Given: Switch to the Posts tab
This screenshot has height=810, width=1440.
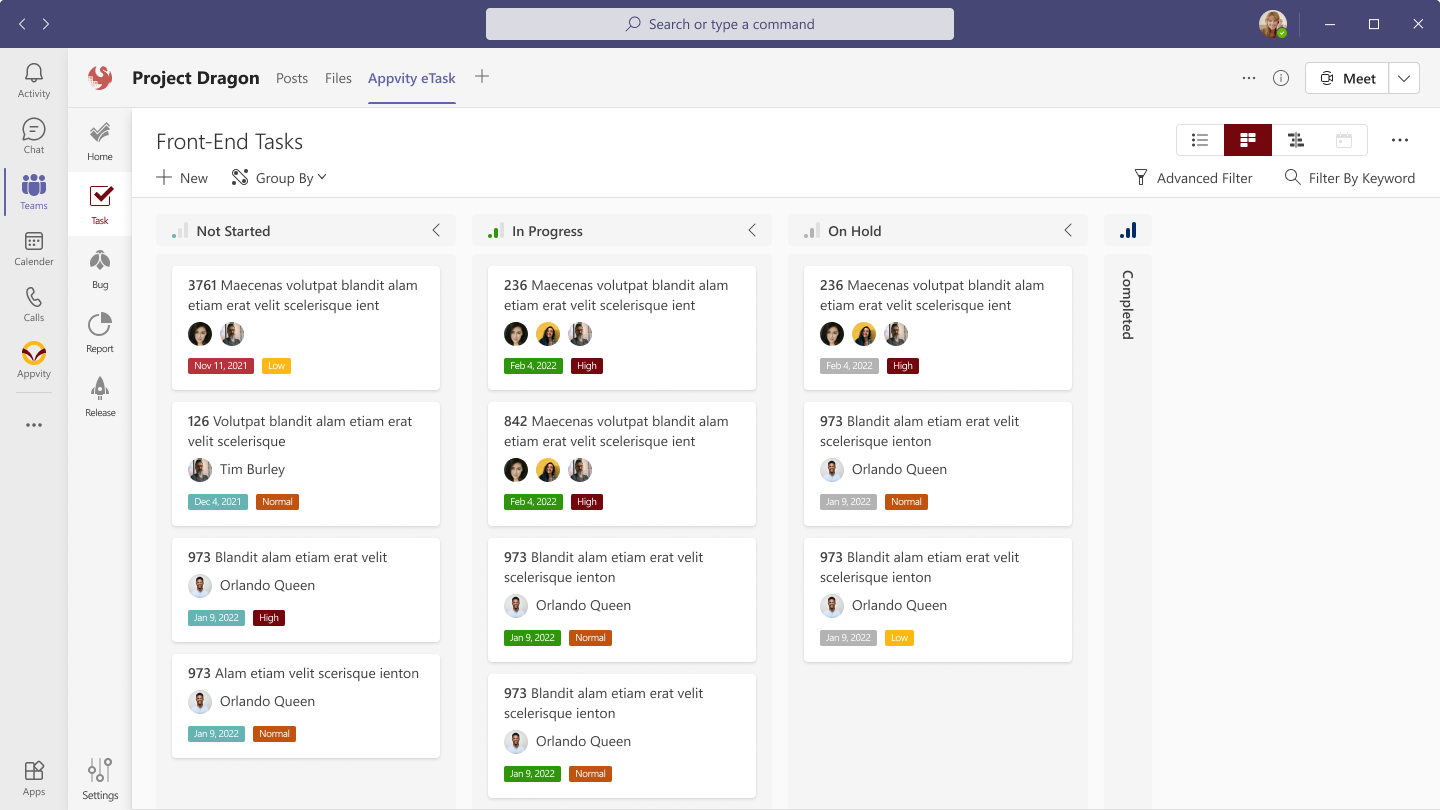Looking at the screenshot, I should point(292,78).
